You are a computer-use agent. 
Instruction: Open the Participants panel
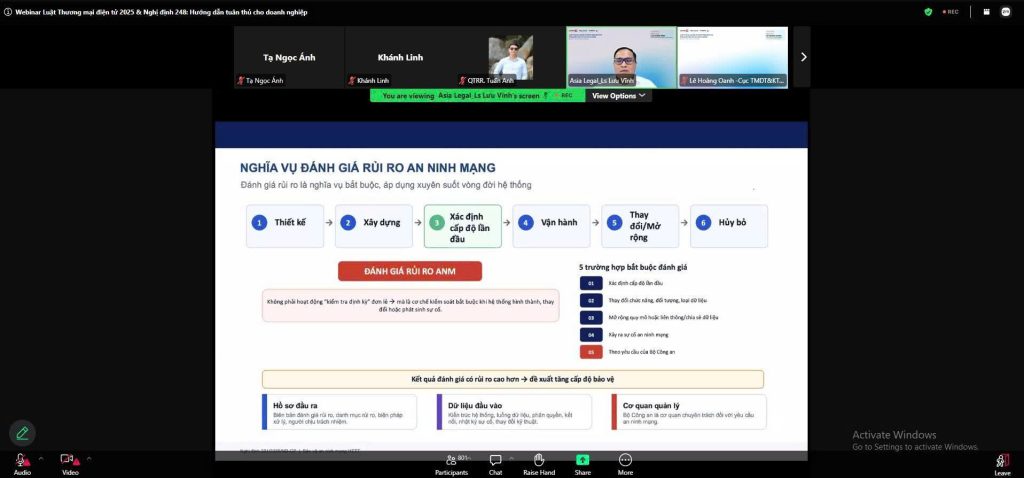click(x=451, y=464)
